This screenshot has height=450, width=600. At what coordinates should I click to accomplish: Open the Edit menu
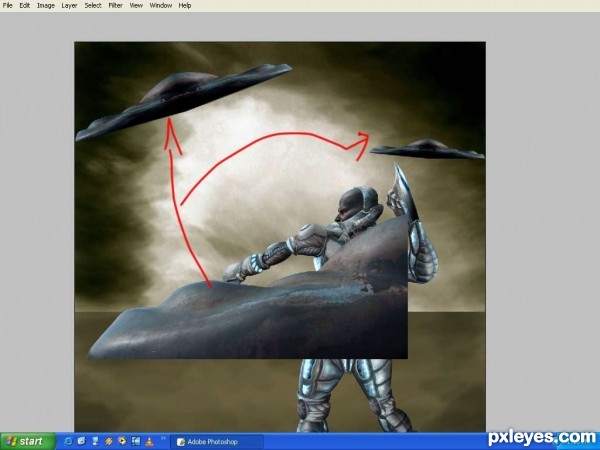point(24,5)
